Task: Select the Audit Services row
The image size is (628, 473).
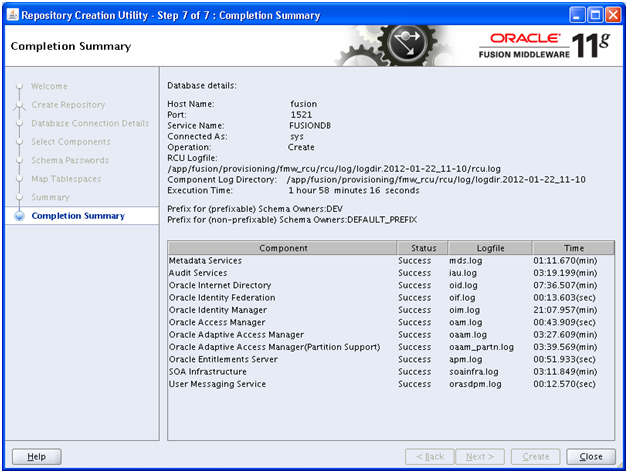Action: coord(391,273)
